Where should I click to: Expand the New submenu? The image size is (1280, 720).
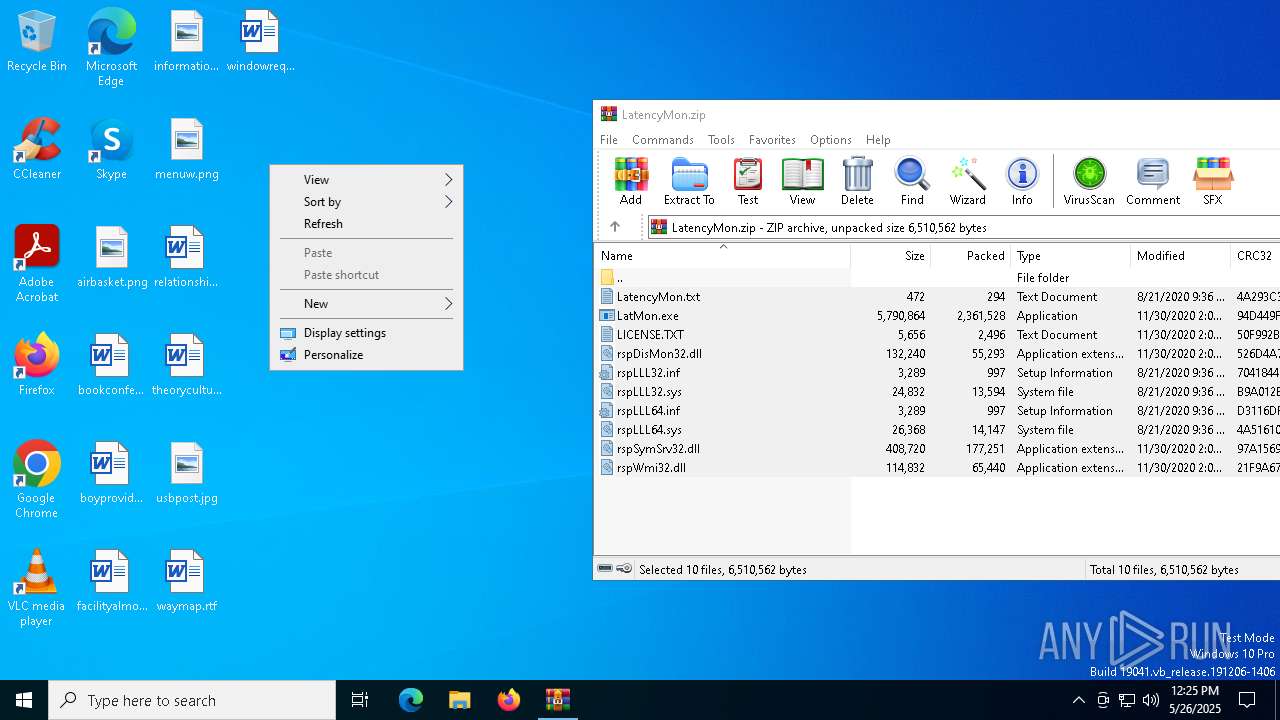[x=366, y=304]
